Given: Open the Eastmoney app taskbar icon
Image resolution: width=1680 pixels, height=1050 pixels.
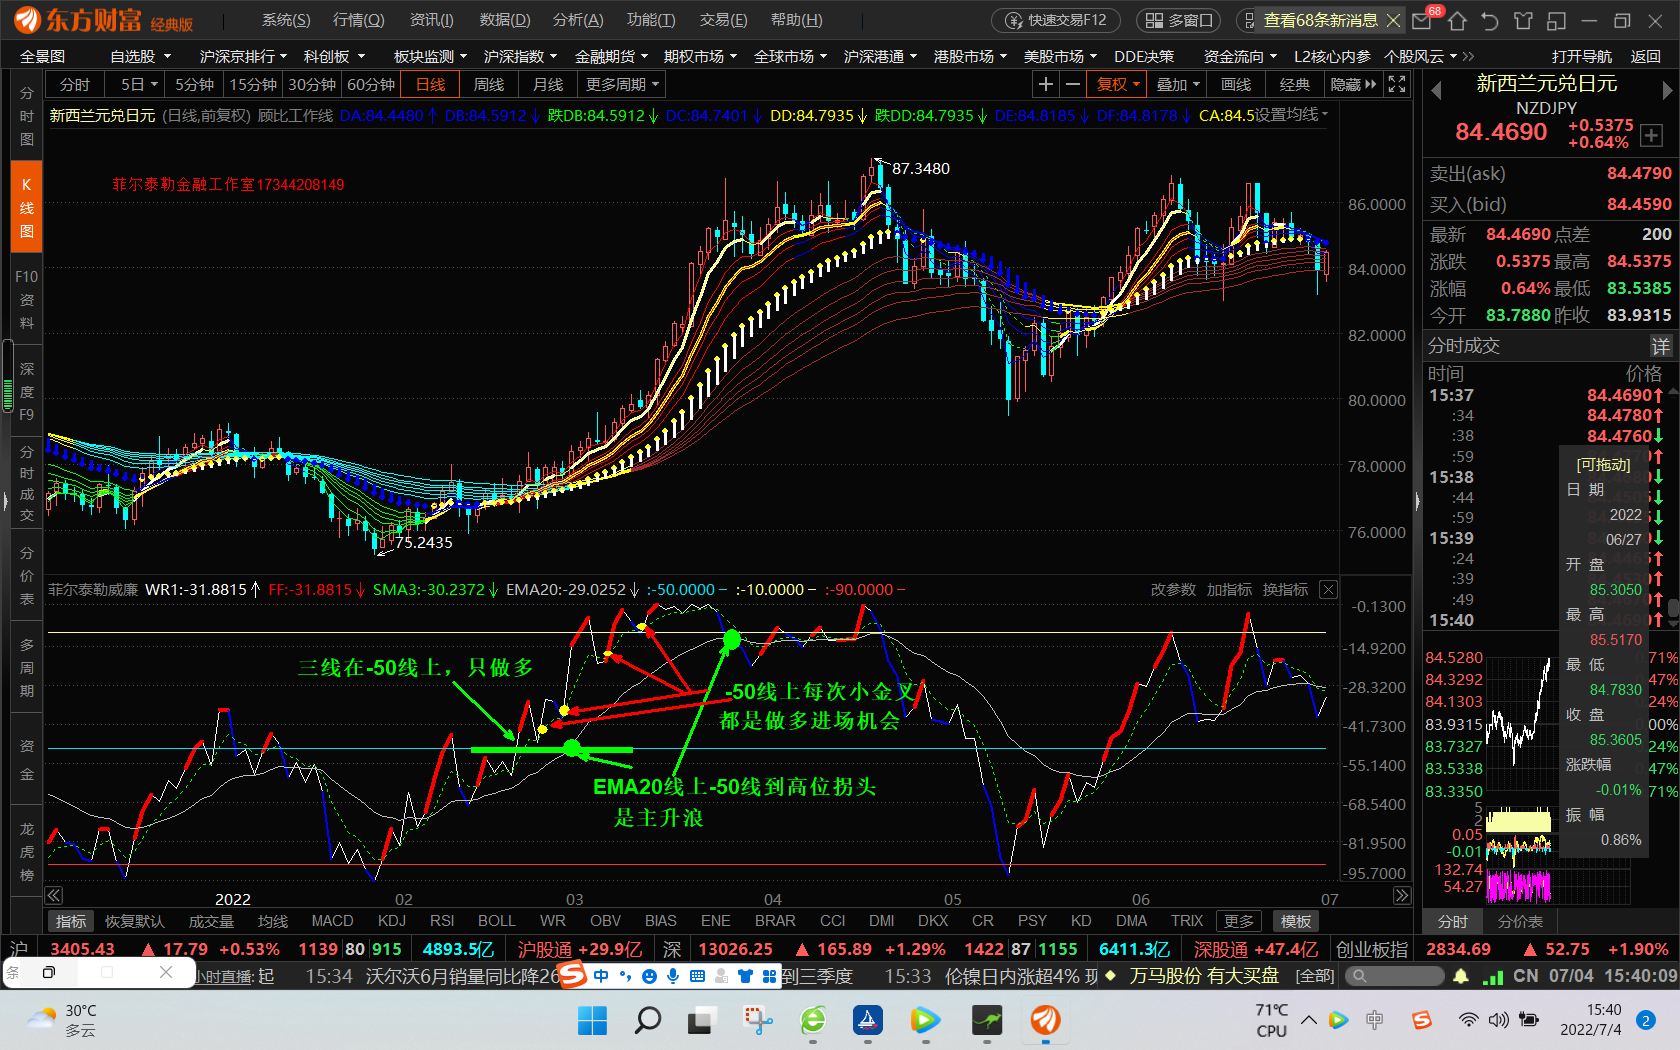Looking at the screenshot, I should pos(1045,1021).
